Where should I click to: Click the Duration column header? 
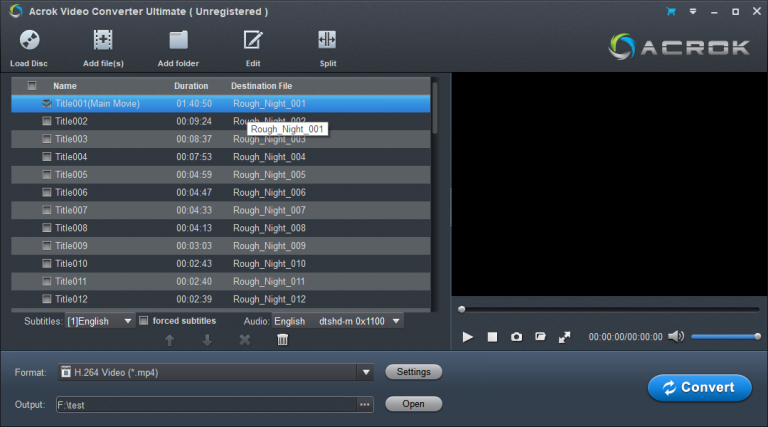[x=191, y=86]
